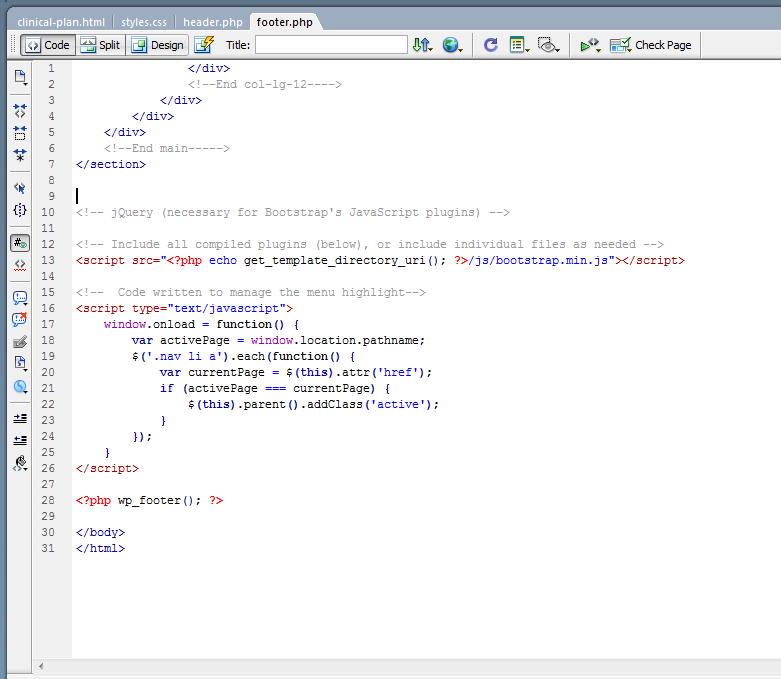Image resolution: width=781 pixels, height=679 pixels.
Task: Switch to the clinical-plan.html tab
Action: pos(61,22)
